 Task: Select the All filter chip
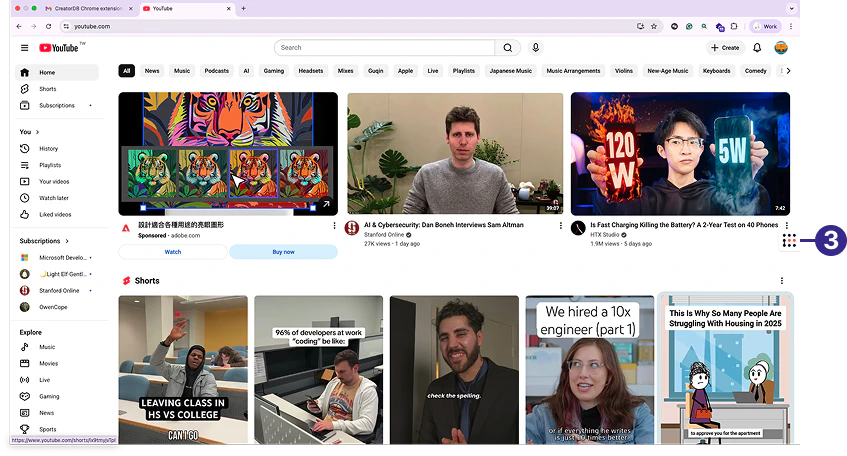coord(126,71)
